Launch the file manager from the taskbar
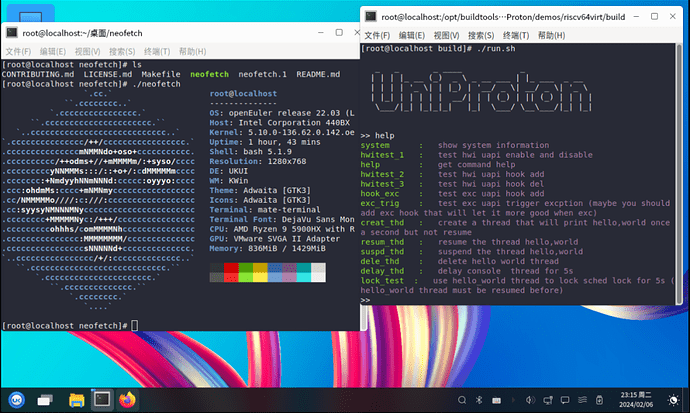The width and height of the screenshot is (690, 413). (x=74, y=399)
